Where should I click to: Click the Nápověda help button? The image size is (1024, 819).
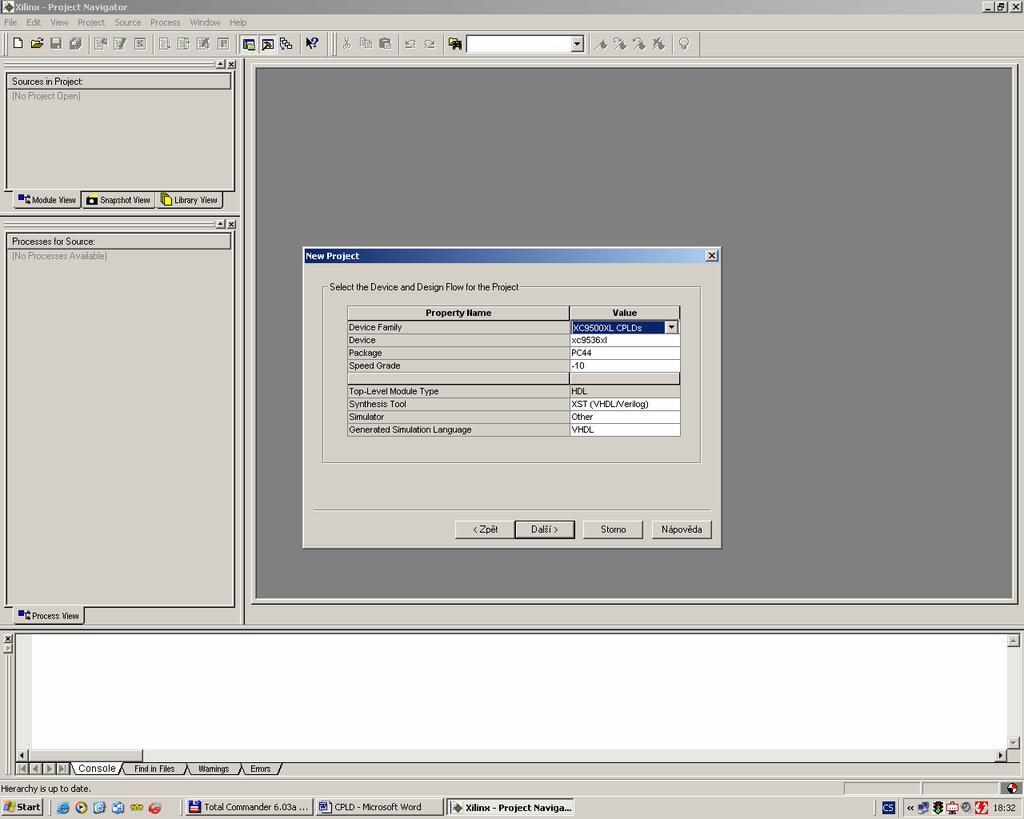coord(681,530)
